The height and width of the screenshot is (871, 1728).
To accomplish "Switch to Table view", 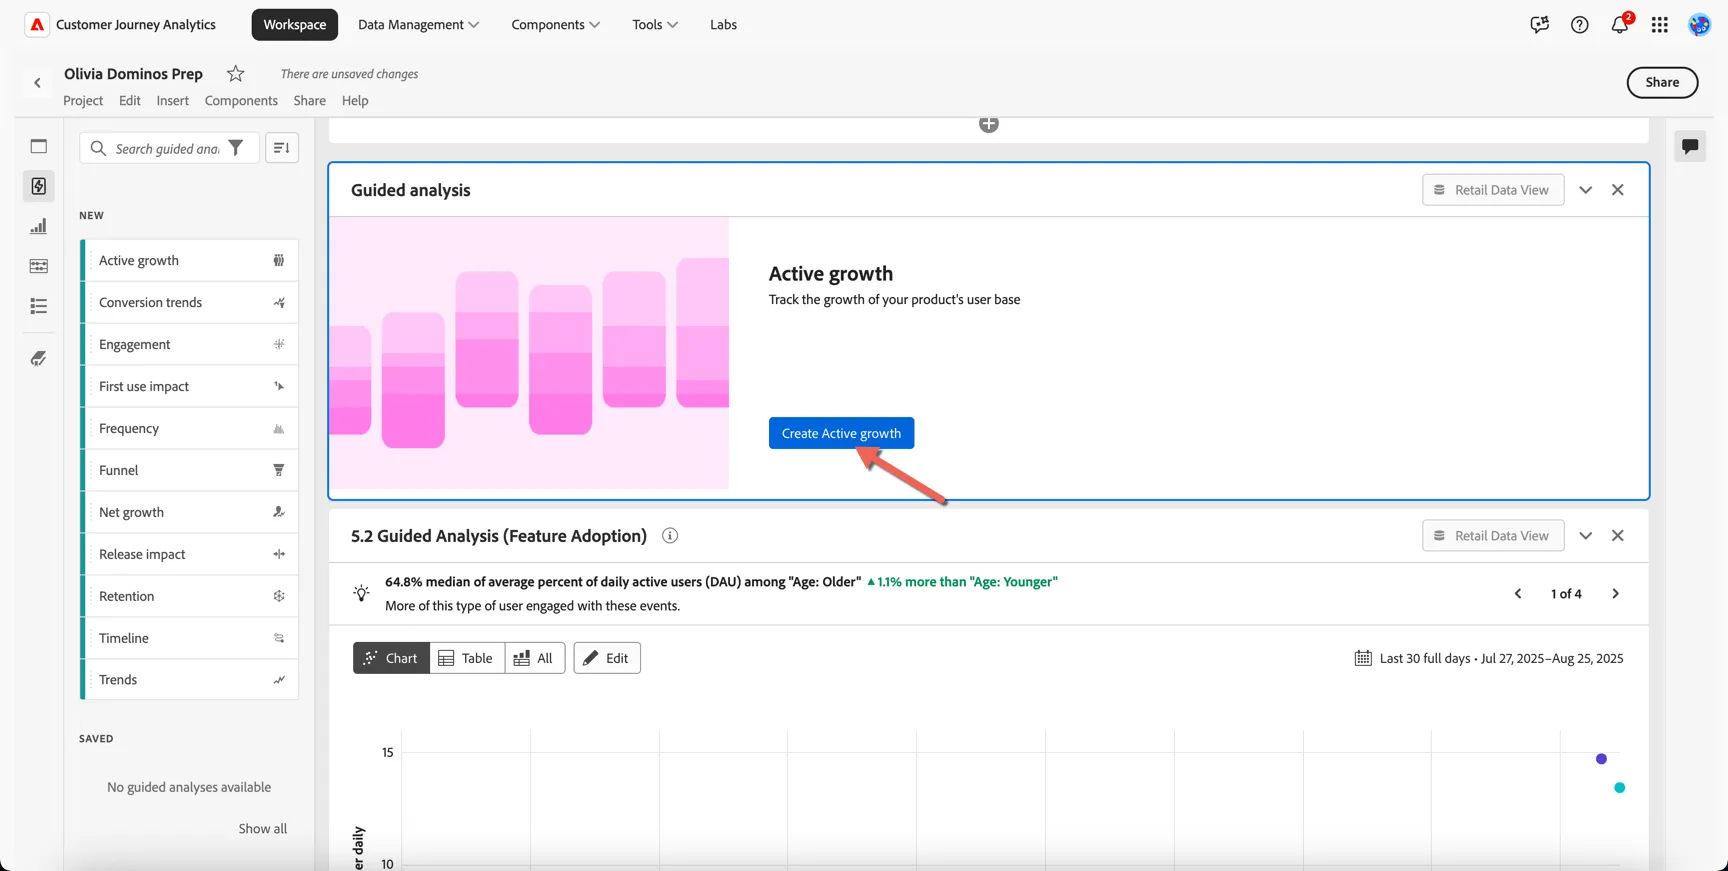I will click(x=467, y=658).
